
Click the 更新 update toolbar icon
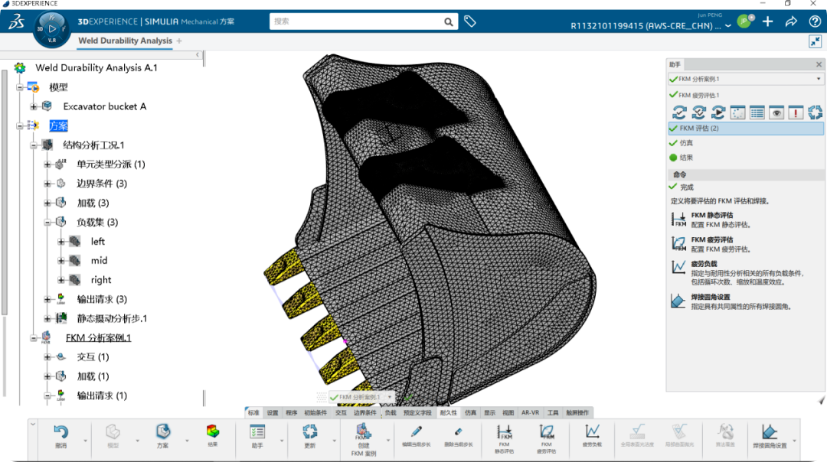click(x=310, y=432)
